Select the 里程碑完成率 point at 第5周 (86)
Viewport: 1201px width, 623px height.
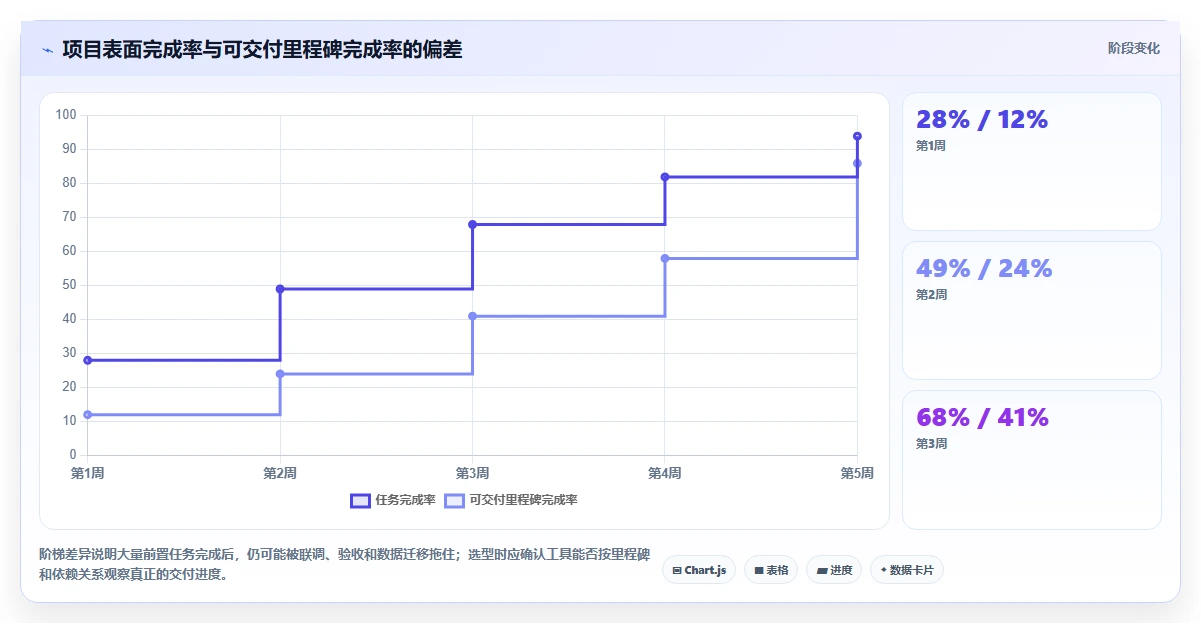tap(857, 163)
